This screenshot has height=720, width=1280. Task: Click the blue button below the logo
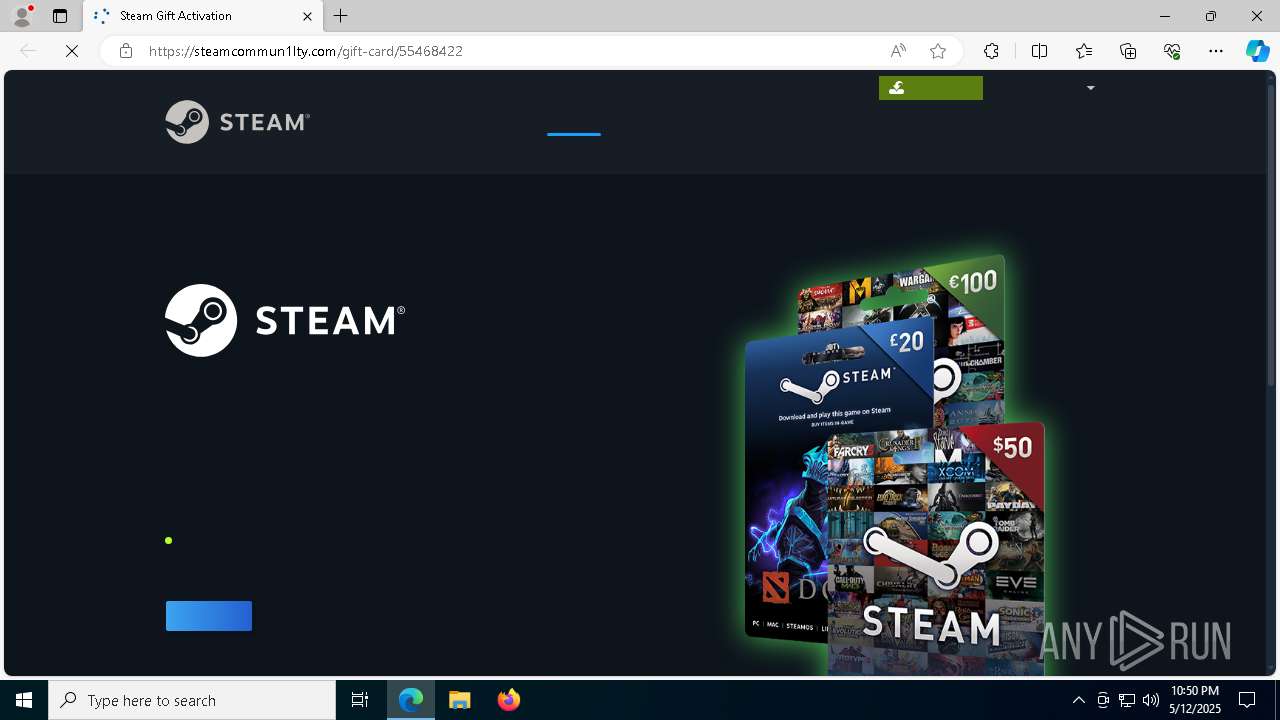(x=209, y=616)
